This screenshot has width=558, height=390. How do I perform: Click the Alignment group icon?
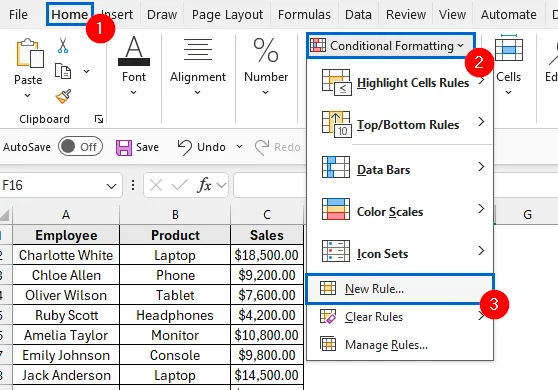click(x=198, y=49)
